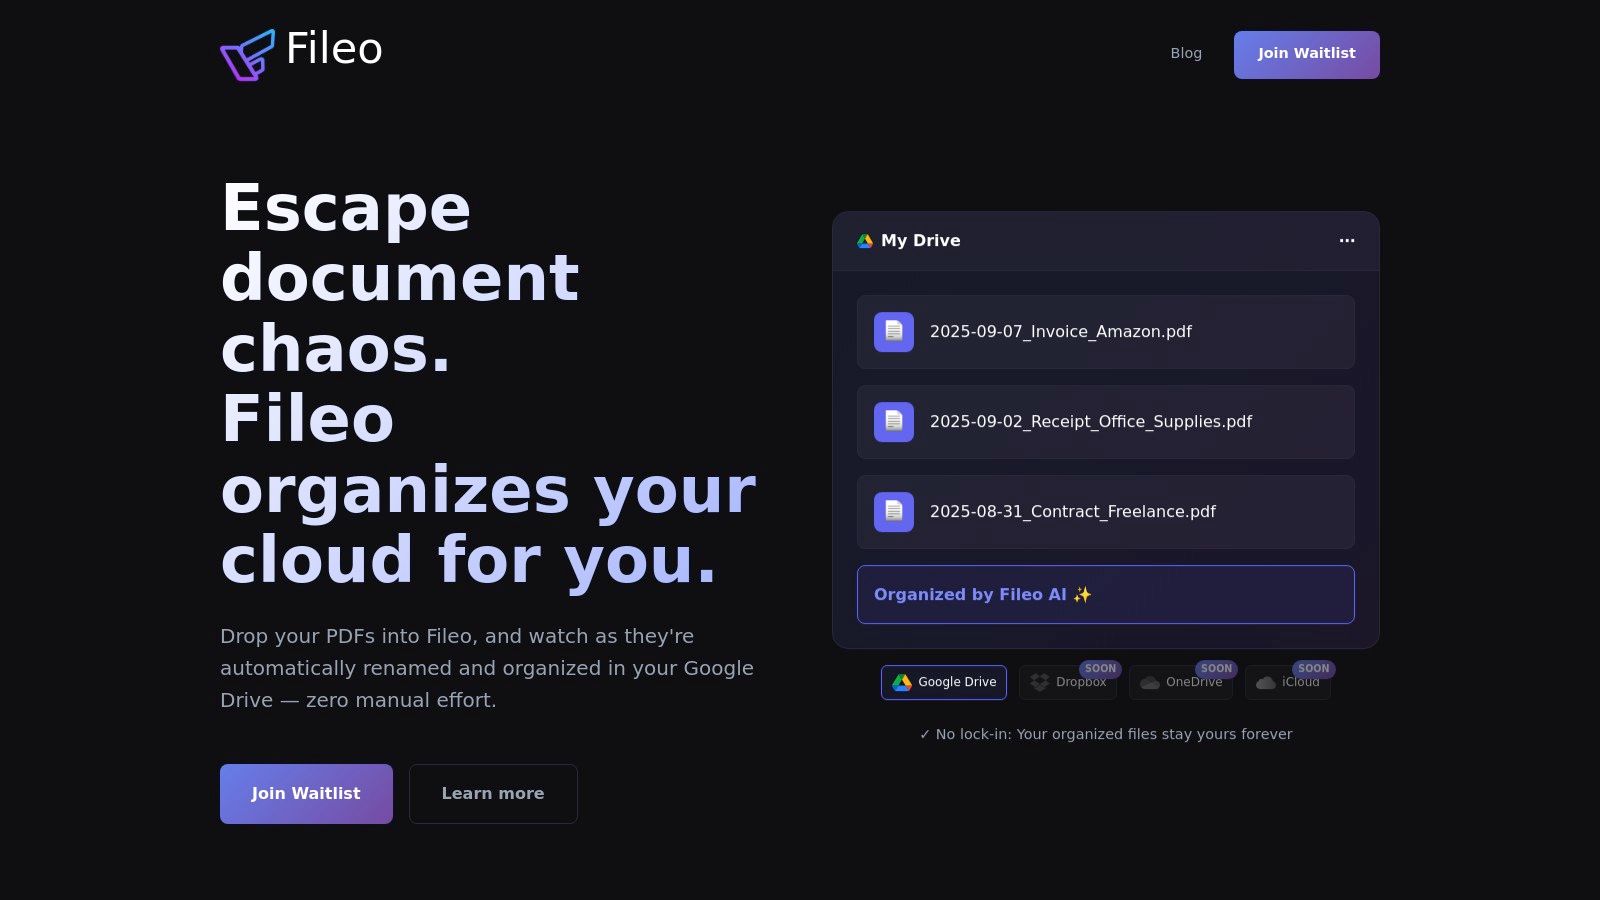The height and width of the screenshot is (900, 1600).
Task: Select the iCloud provider chip label
Action: tap(1301, 682)
